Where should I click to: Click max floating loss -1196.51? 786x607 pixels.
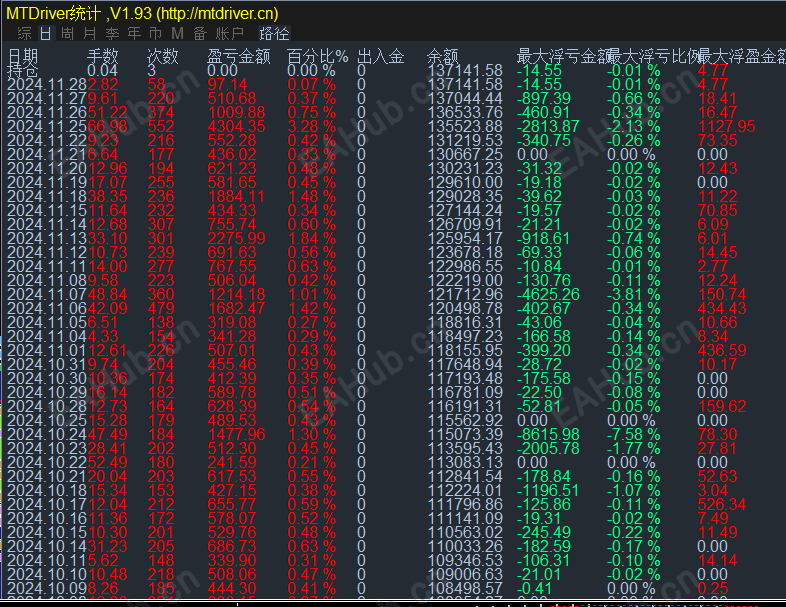coord(548,491)
